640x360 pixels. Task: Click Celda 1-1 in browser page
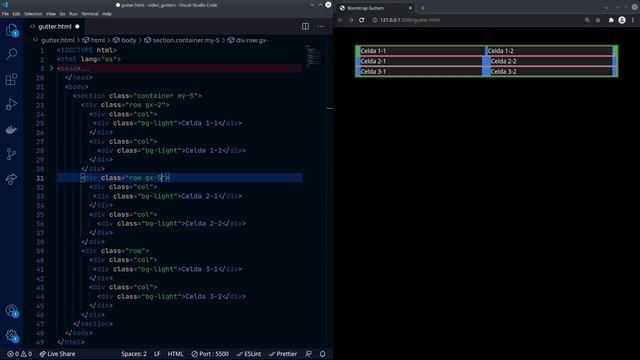click(373, 51)
